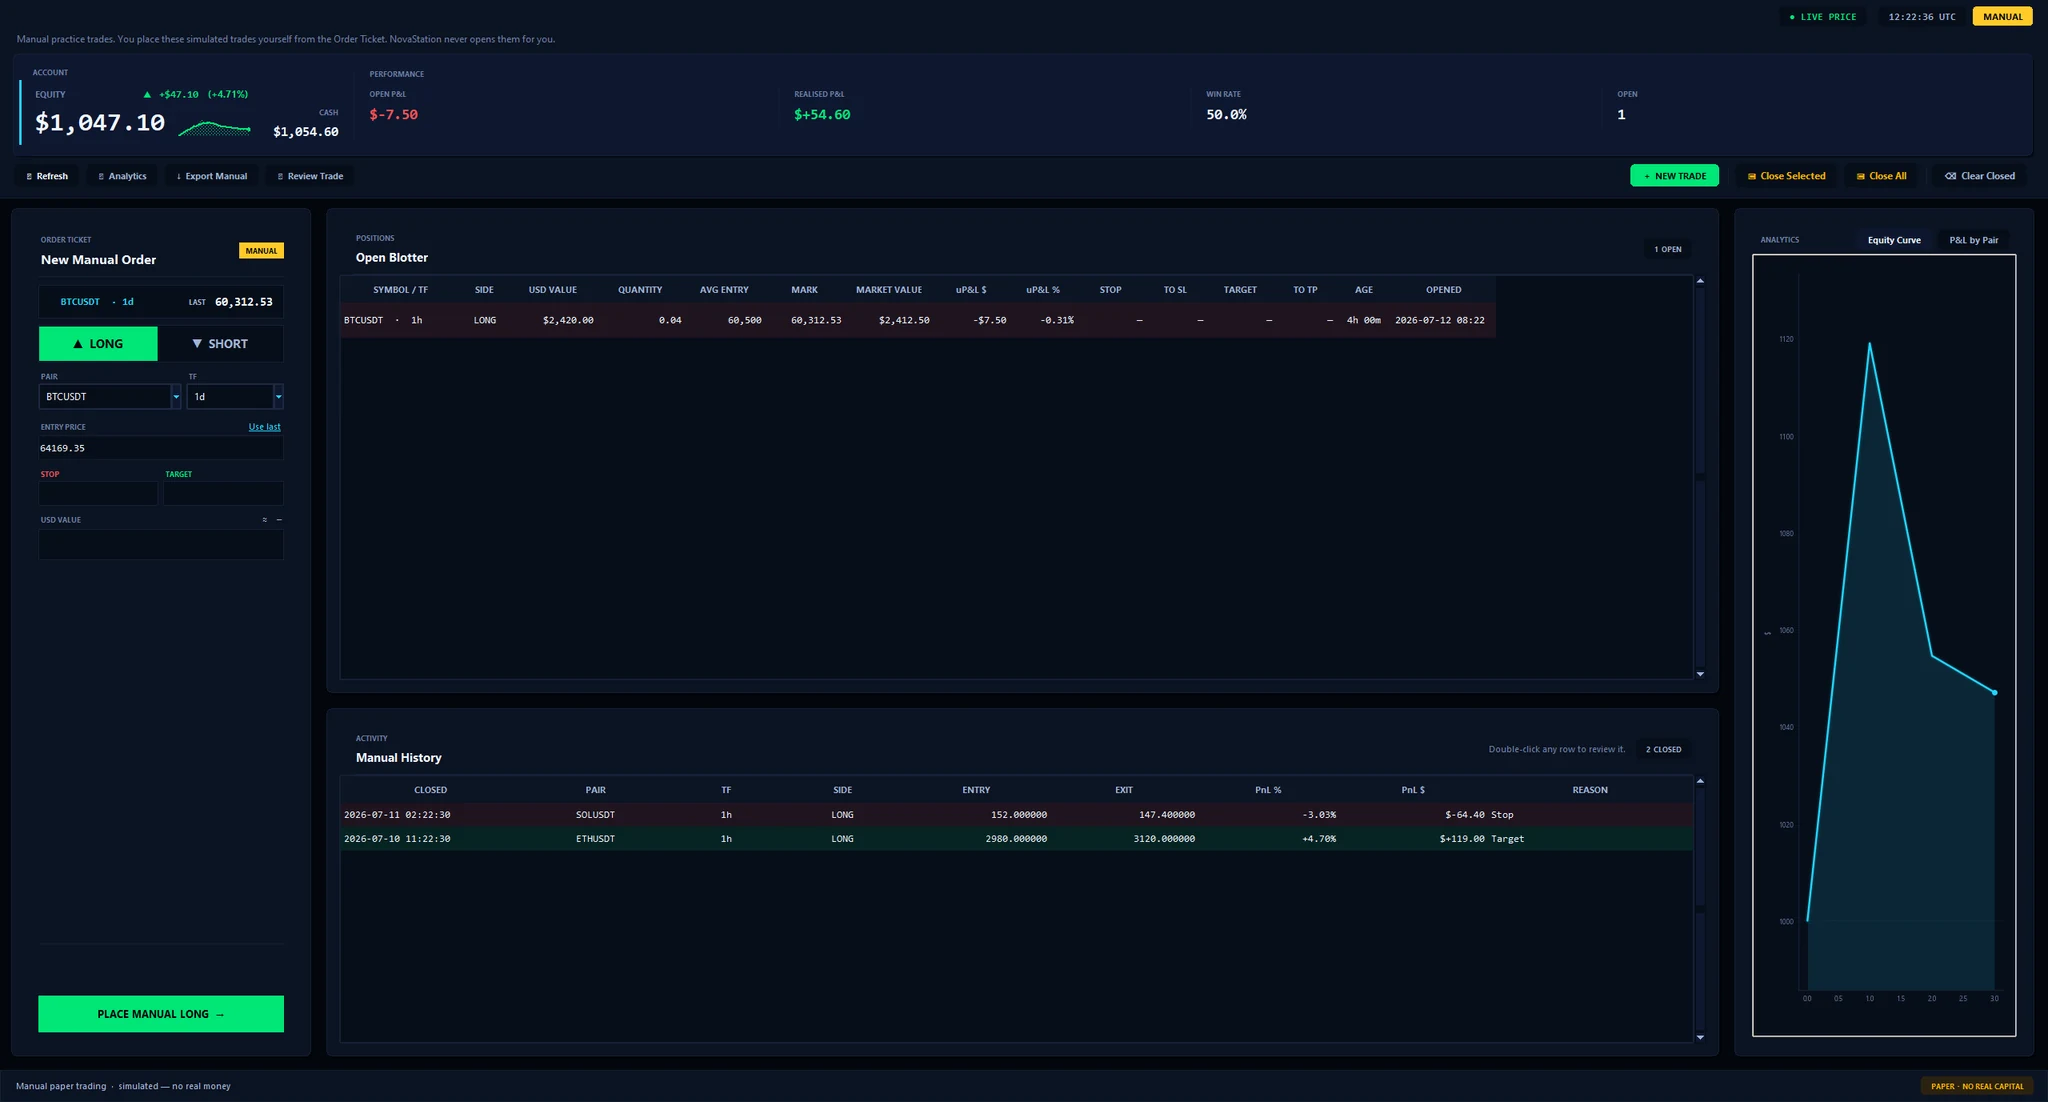
Task: Sort by the MARKET VALUE column header
Action: [889, 290]
